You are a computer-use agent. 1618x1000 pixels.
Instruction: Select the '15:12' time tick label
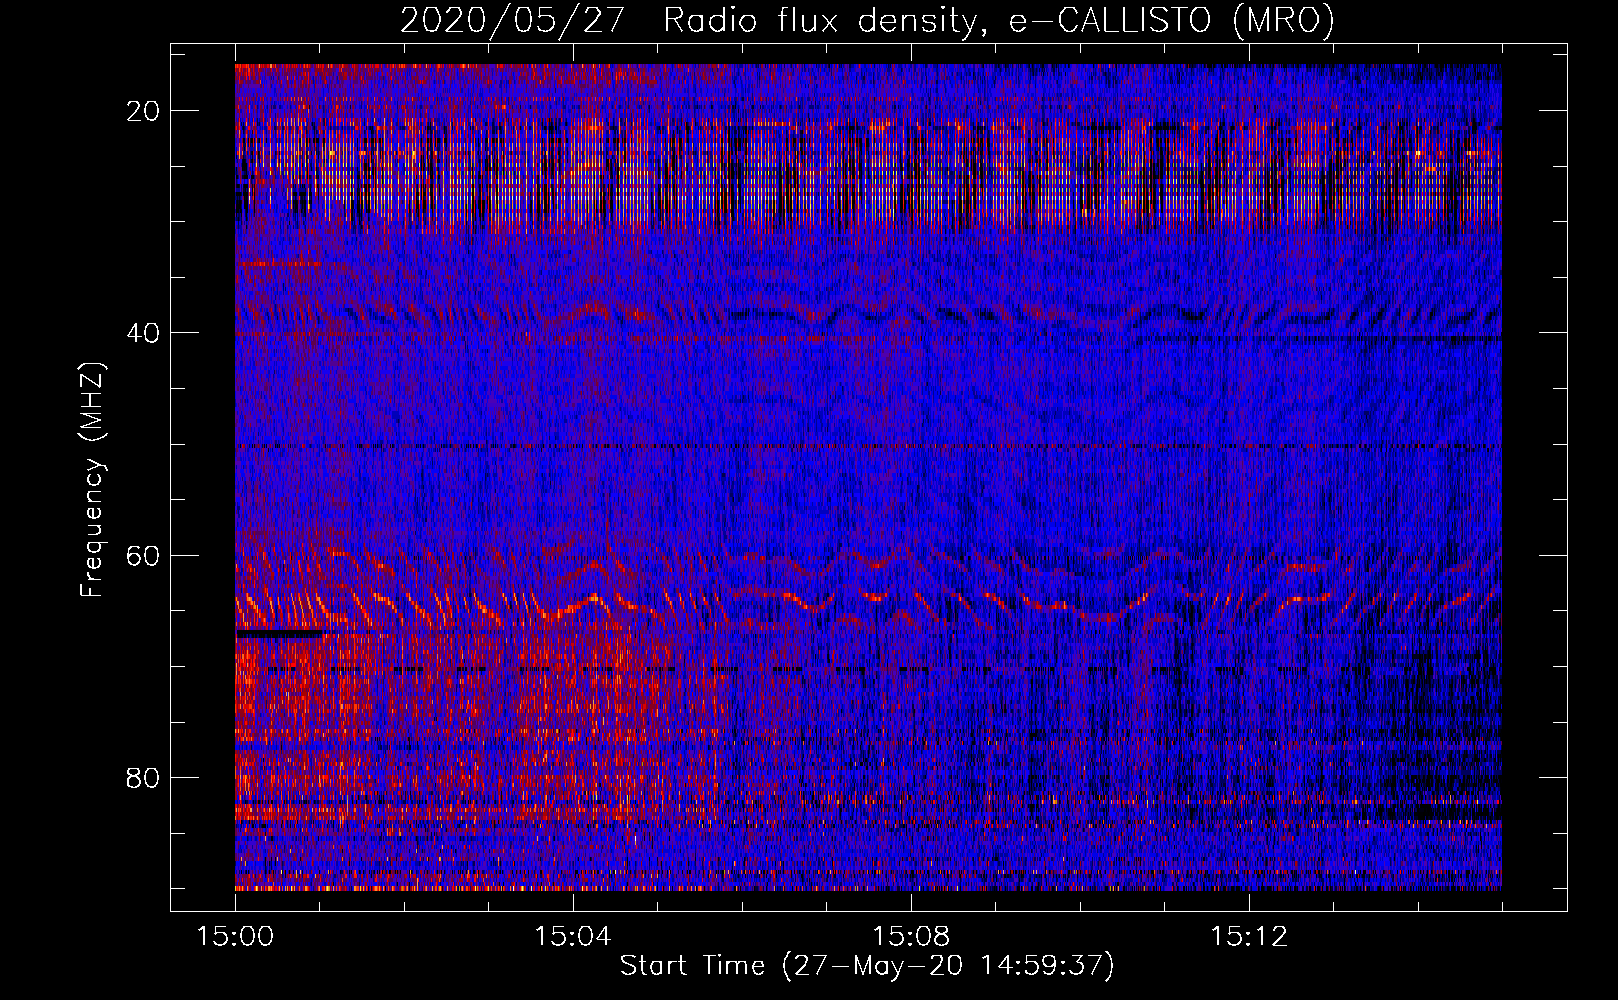click(x=1249, y=937)
